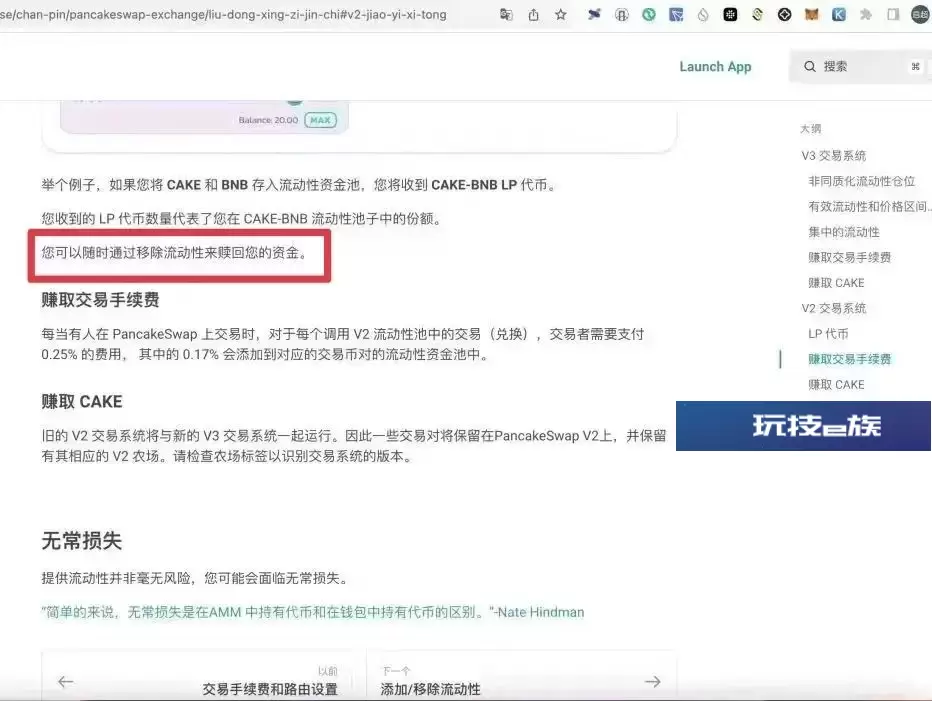
Task: Click the 大纲 outline title
Action: pyautogui.click(x=810, y=128)
